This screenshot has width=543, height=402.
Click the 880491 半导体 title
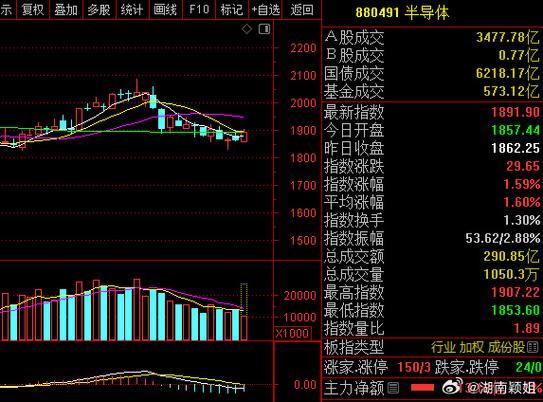tap(402, 13)
